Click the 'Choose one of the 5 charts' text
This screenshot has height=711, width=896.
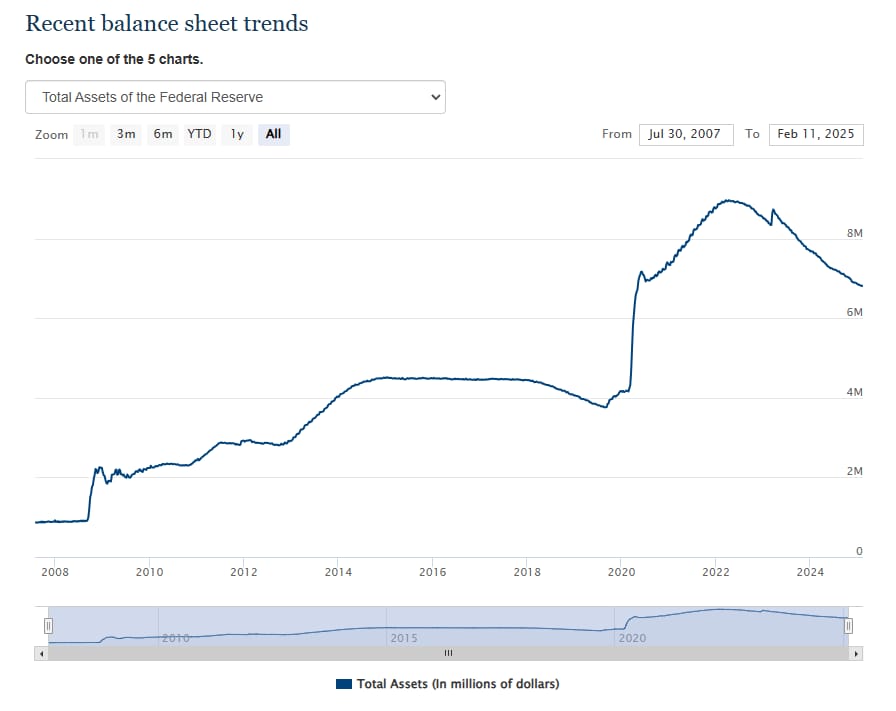pyautogui.click(x=114, y=59)
